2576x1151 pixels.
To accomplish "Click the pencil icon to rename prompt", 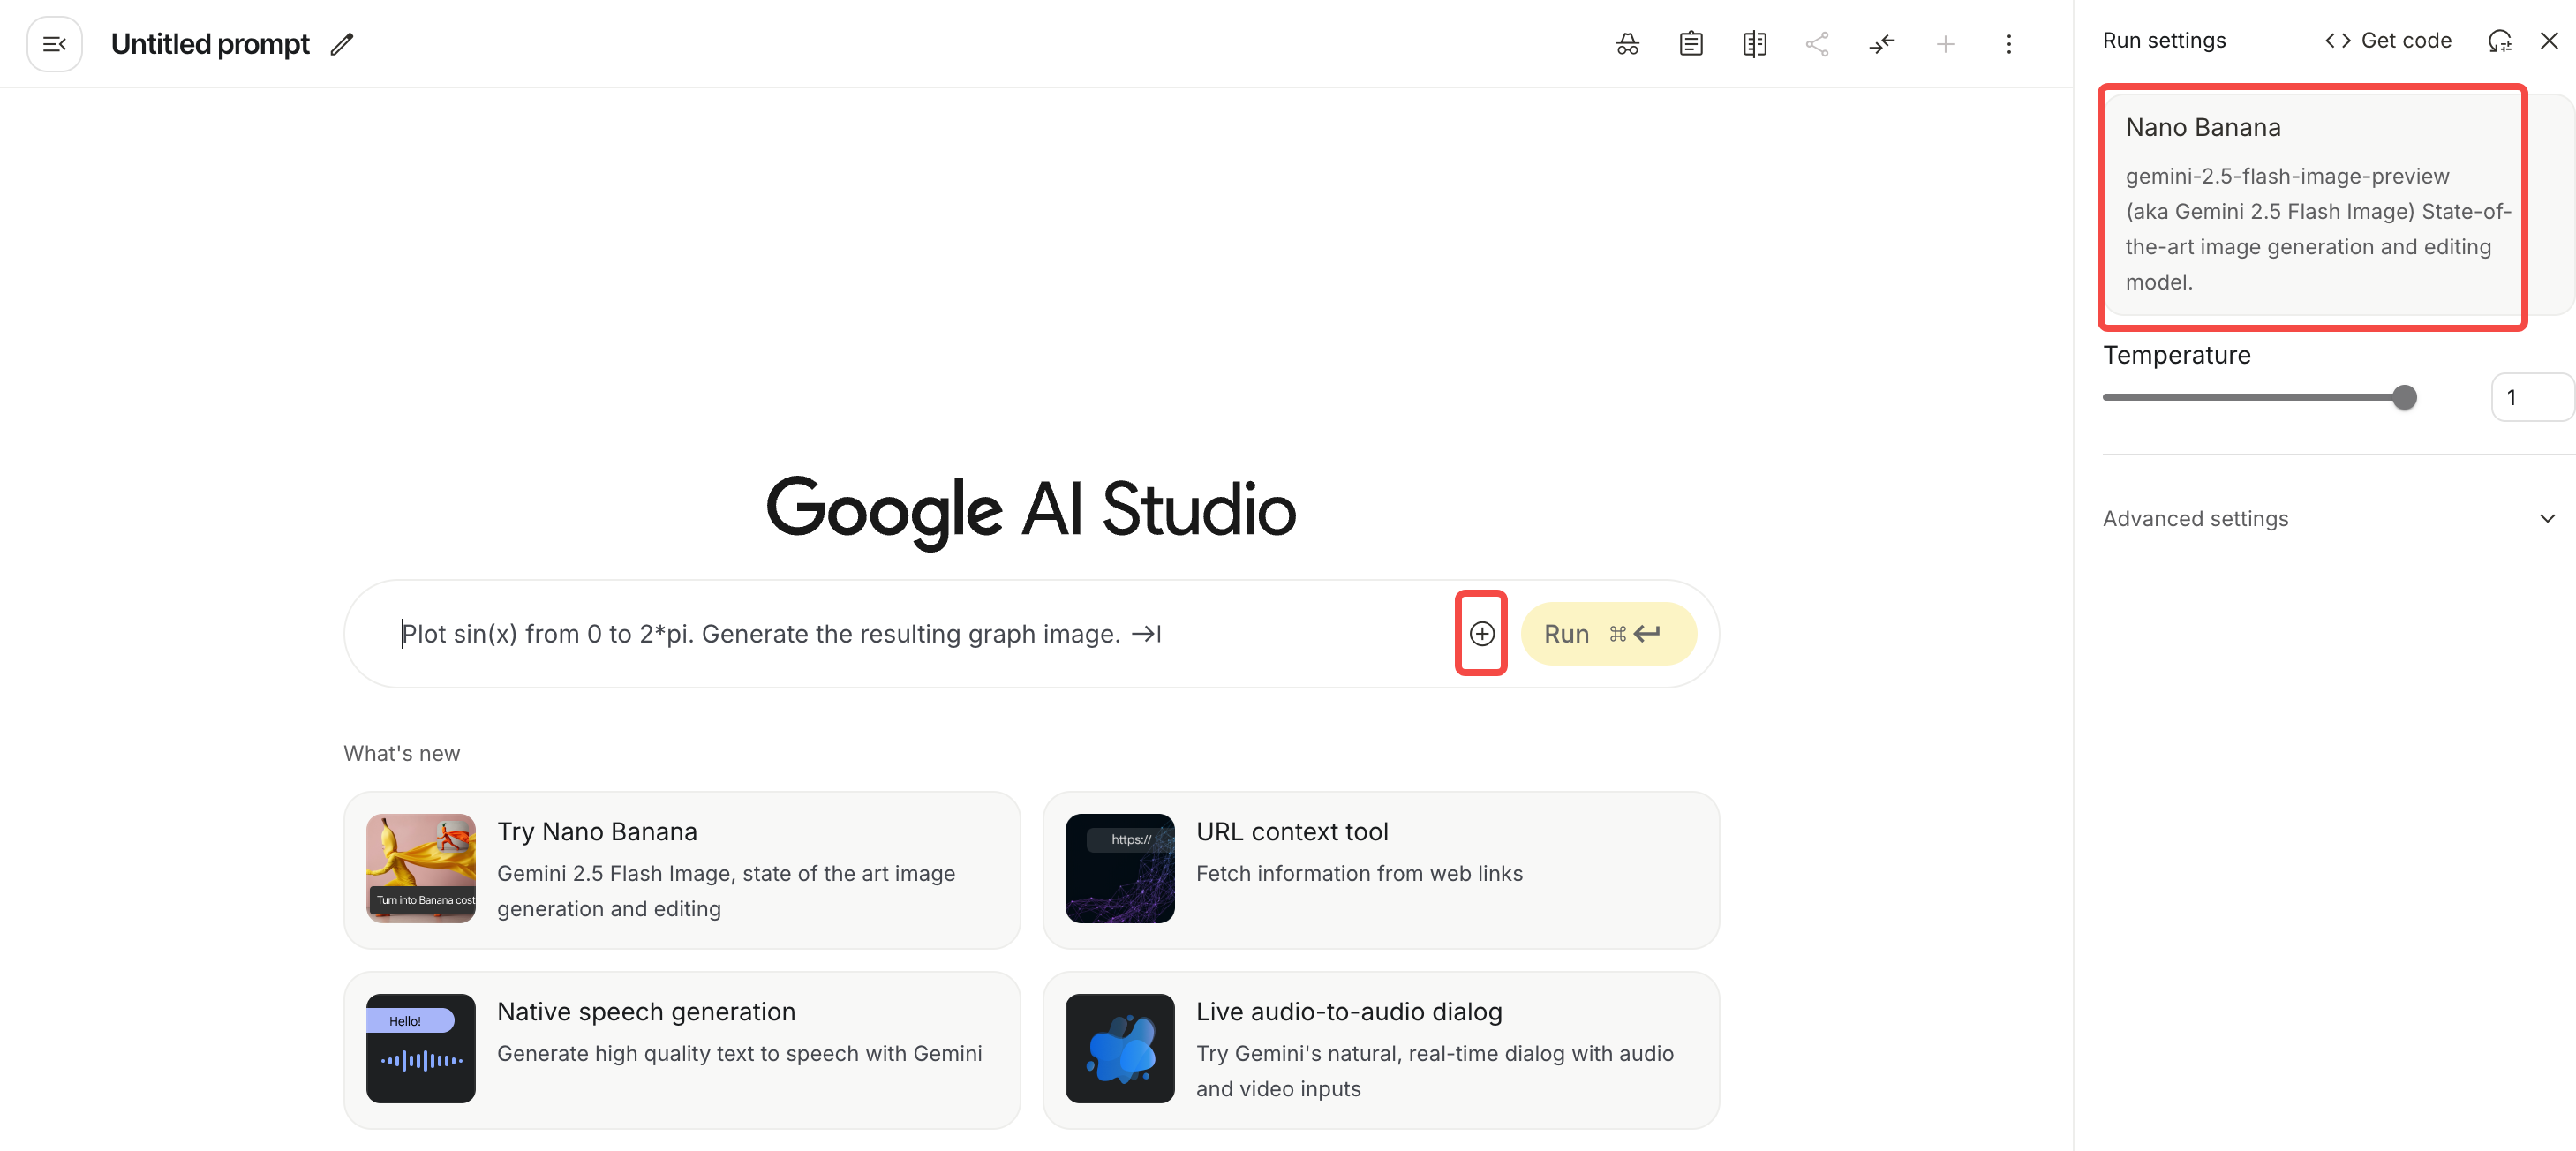I will tap(342, 44).
